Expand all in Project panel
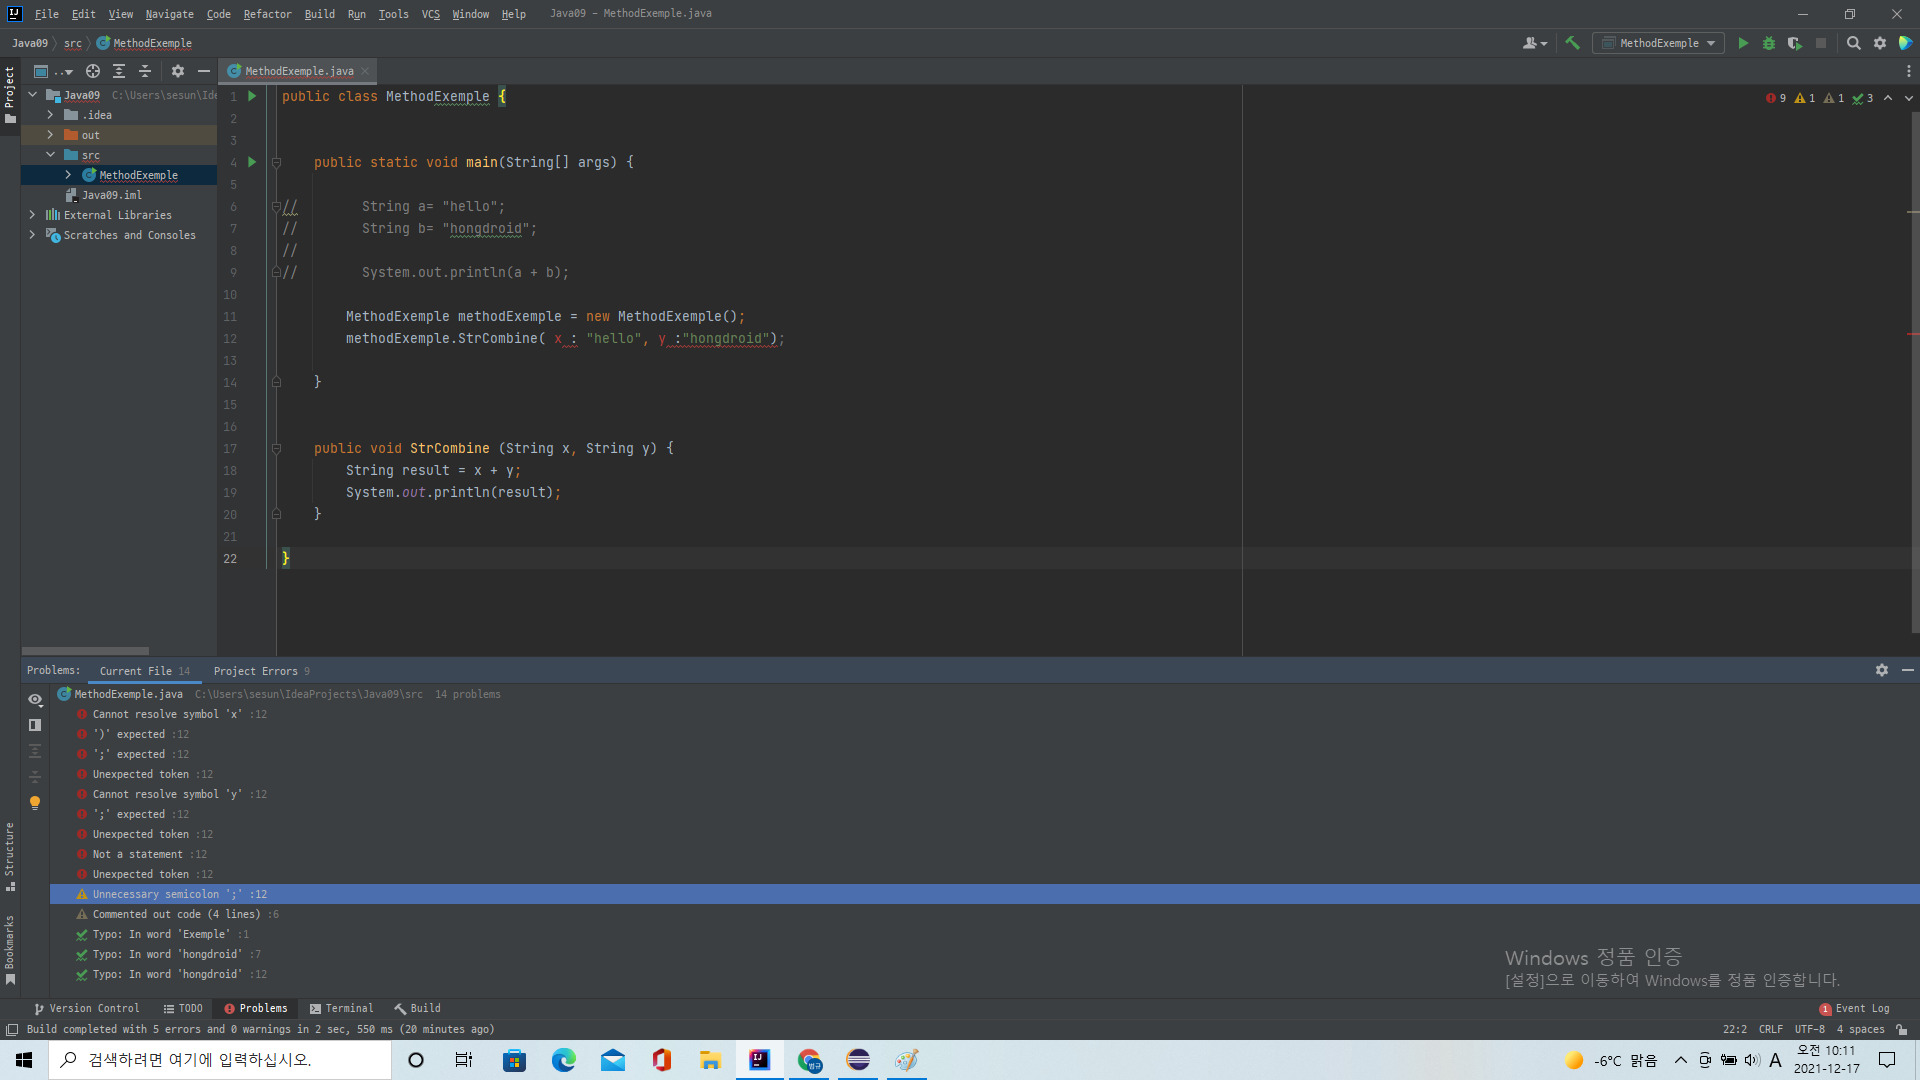Viewport: 1920px width, 1080px height. pos(119,71)
